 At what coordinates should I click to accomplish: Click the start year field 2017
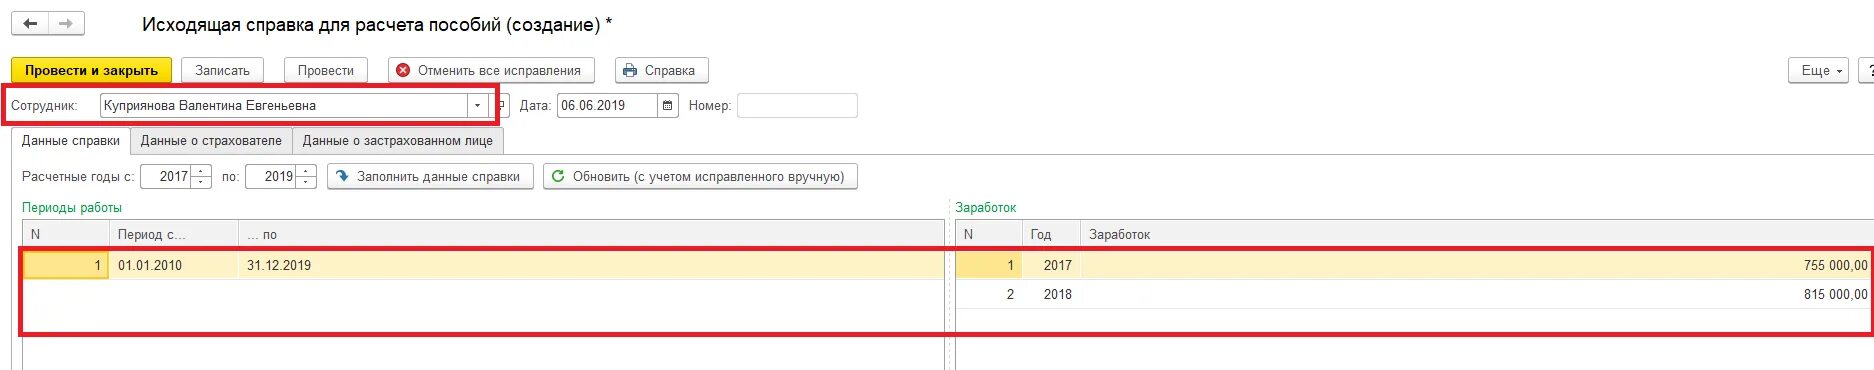pos(166,176)
